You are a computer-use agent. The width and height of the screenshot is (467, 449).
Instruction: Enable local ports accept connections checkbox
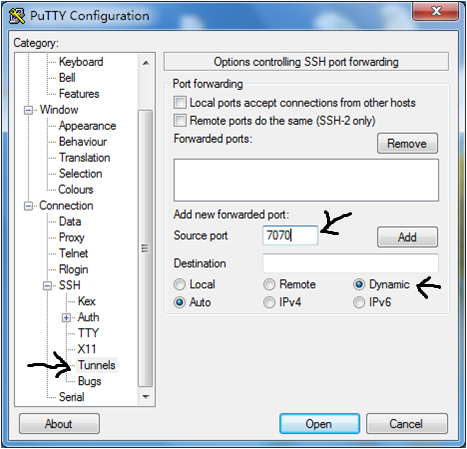(x=180, y=103)
